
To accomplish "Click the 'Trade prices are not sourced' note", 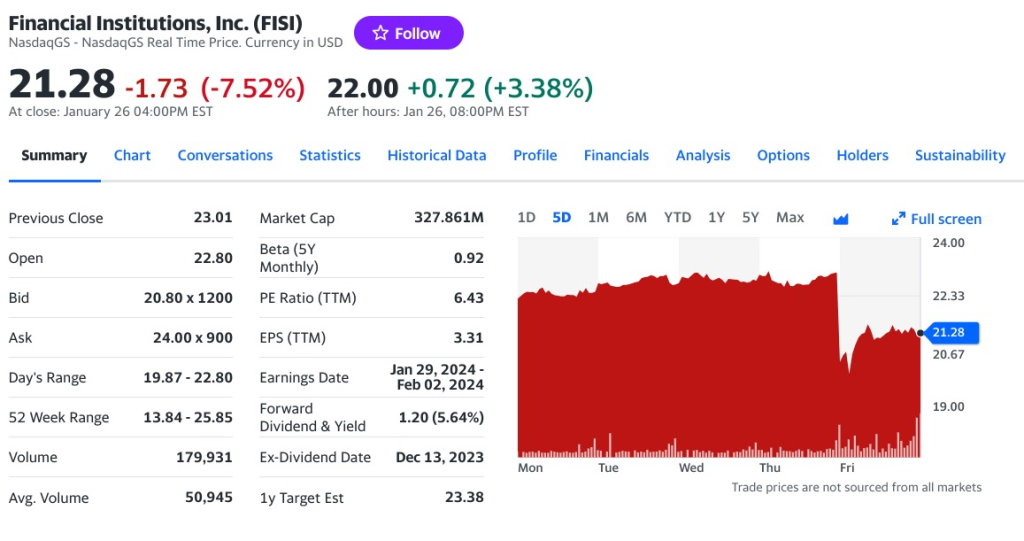I will pos(856,487).
